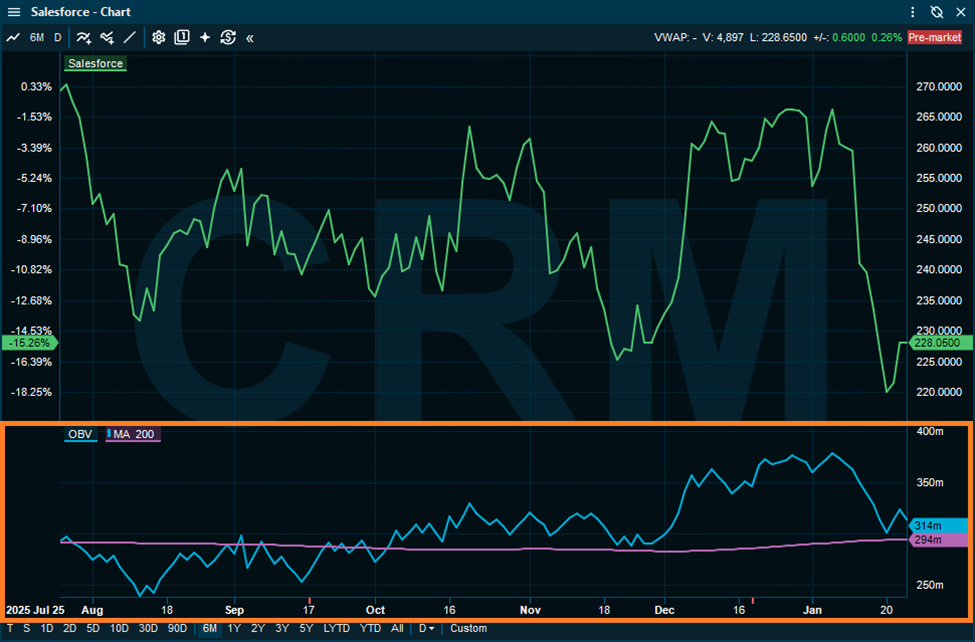This screenshot has height=642, width=975.
Task: Select the 1D time range
Action: pyautogui.click(x=47, y=628)
